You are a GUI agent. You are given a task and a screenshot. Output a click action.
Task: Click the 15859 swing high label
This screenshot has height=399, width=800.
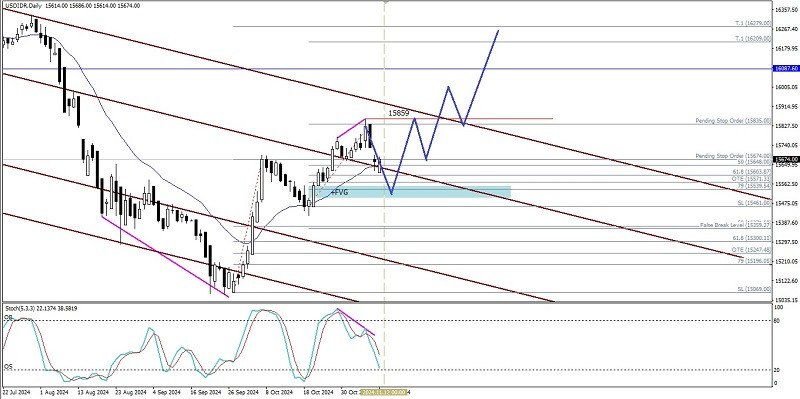[x=398, y=113]
